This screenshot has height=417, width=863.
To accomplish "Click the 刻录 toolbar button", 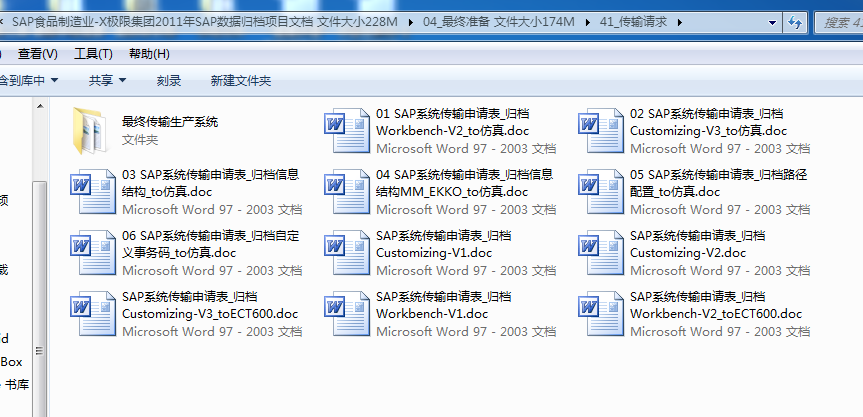I will pyautogui.click(x=169, y=81).
